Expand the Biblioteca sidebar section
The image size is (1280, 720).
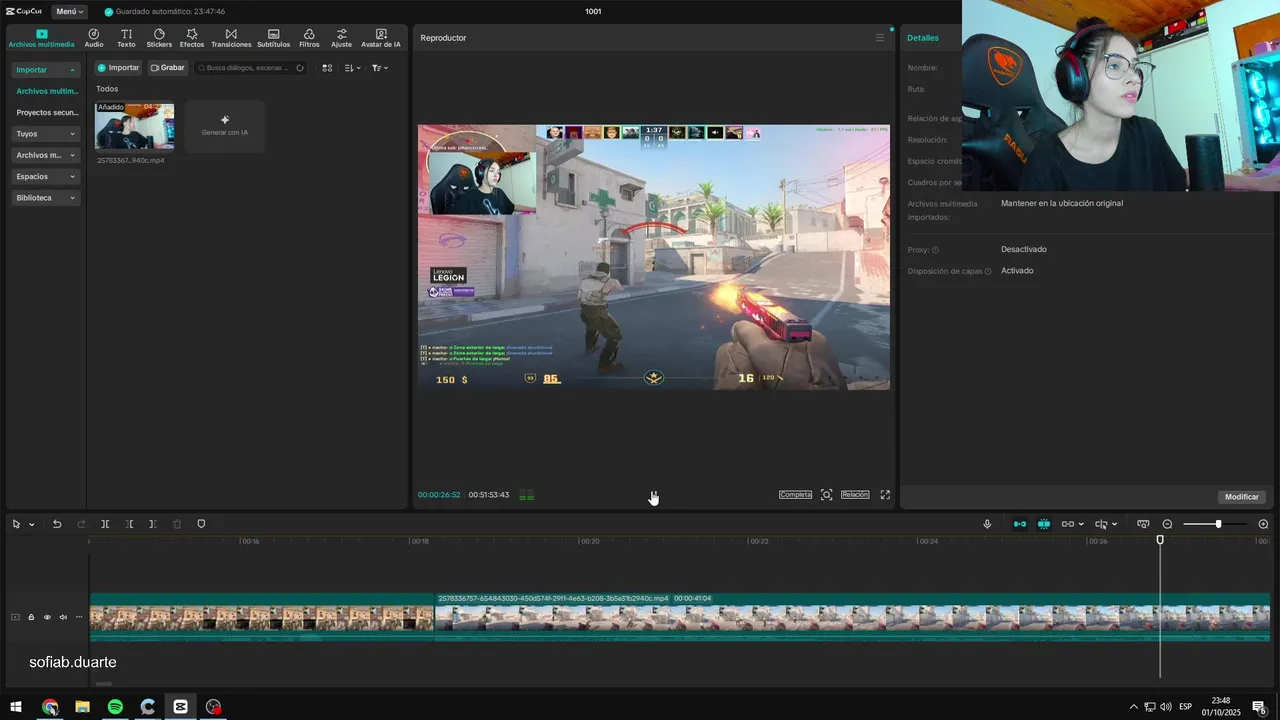coord(46,198)
